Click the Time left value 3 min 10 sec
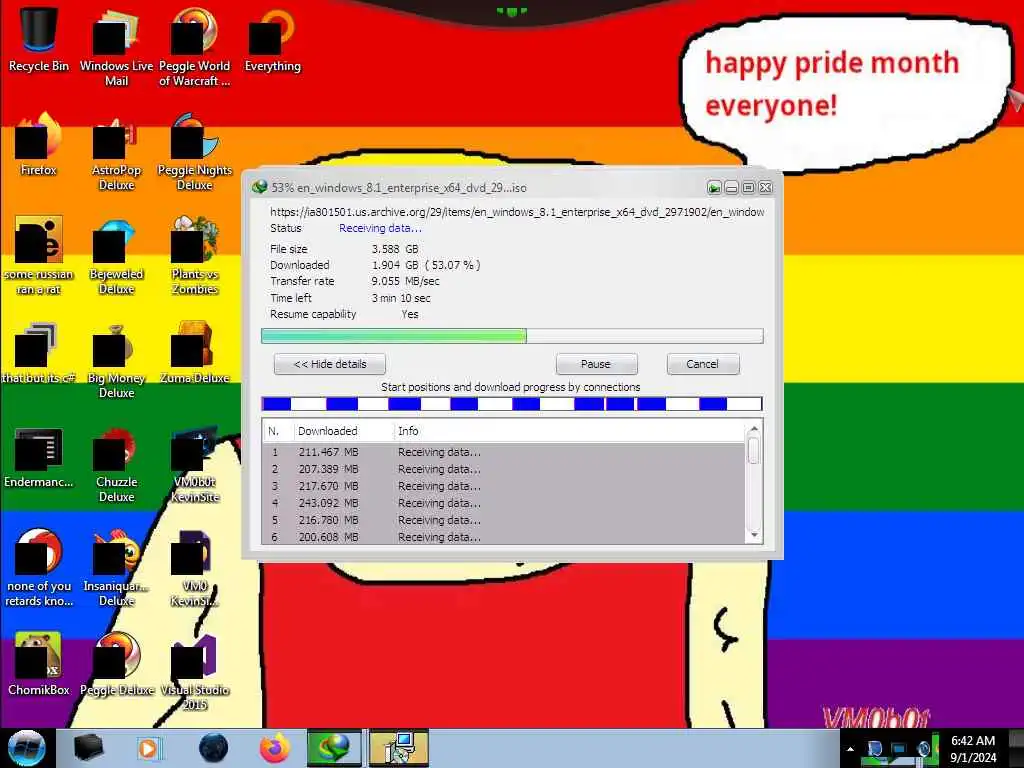Viewport: 1024px width, 768px height. coord(401,298)
